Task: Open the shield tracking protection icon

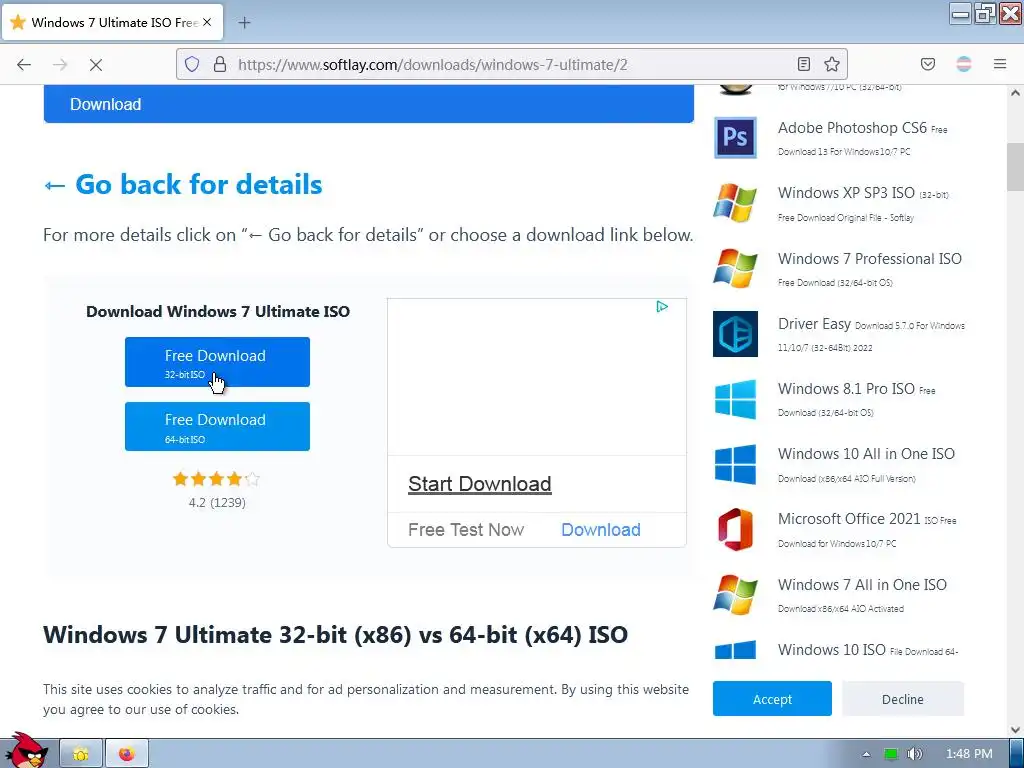Action: (191, 64)
